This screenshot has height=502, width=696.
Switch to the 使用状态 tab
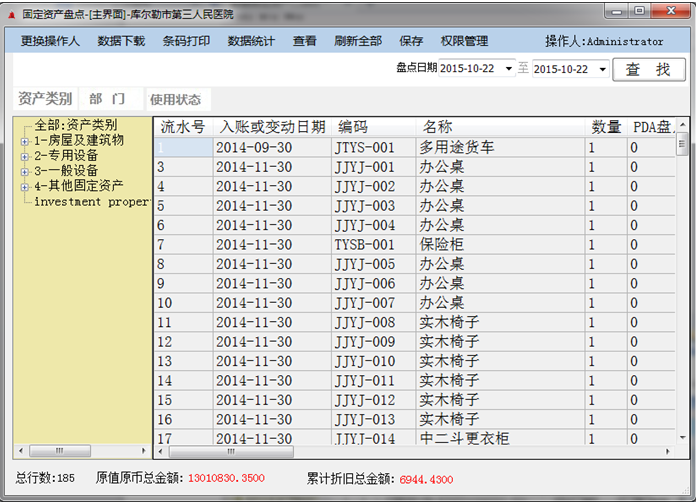[x=176, y=99]
